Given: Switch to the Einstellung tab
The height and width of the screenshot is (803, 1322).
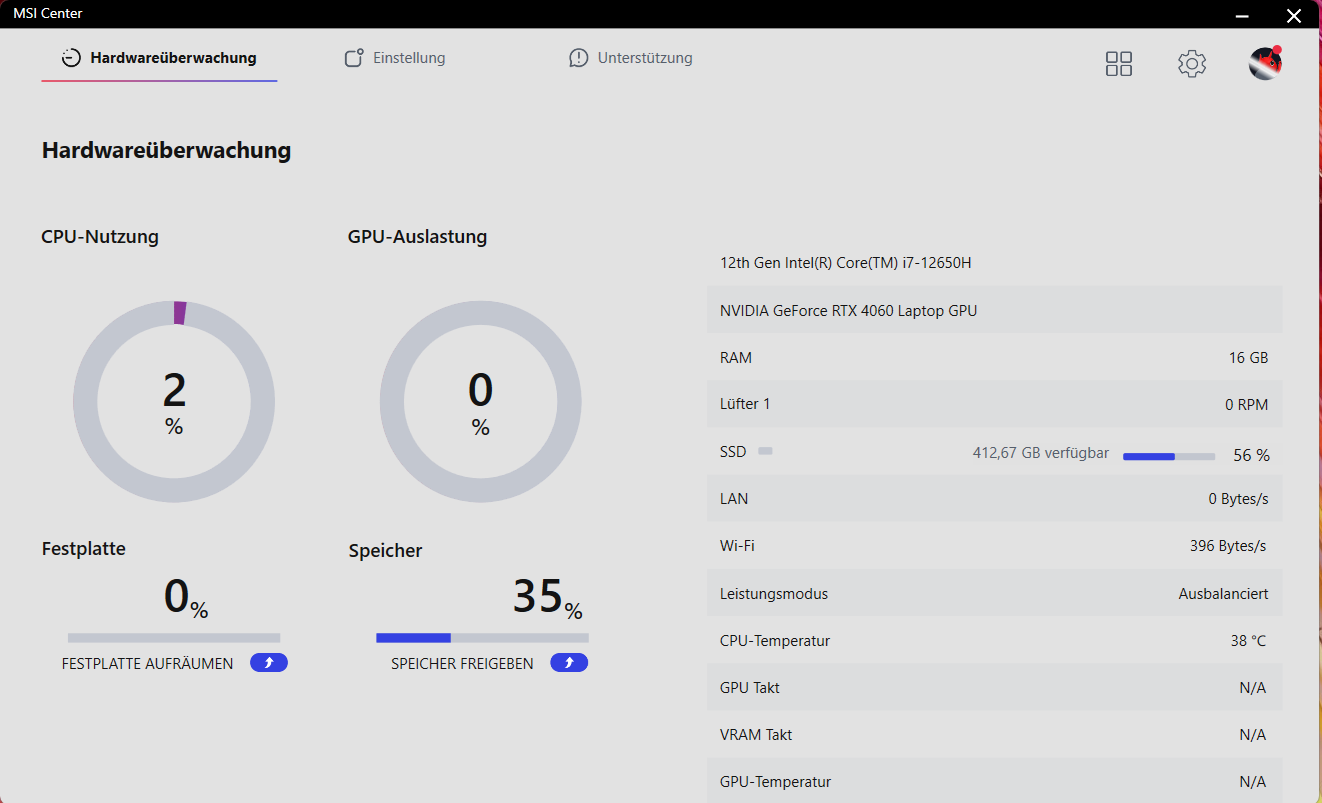Looking at the screenshot, I should [x=394, y=58].
